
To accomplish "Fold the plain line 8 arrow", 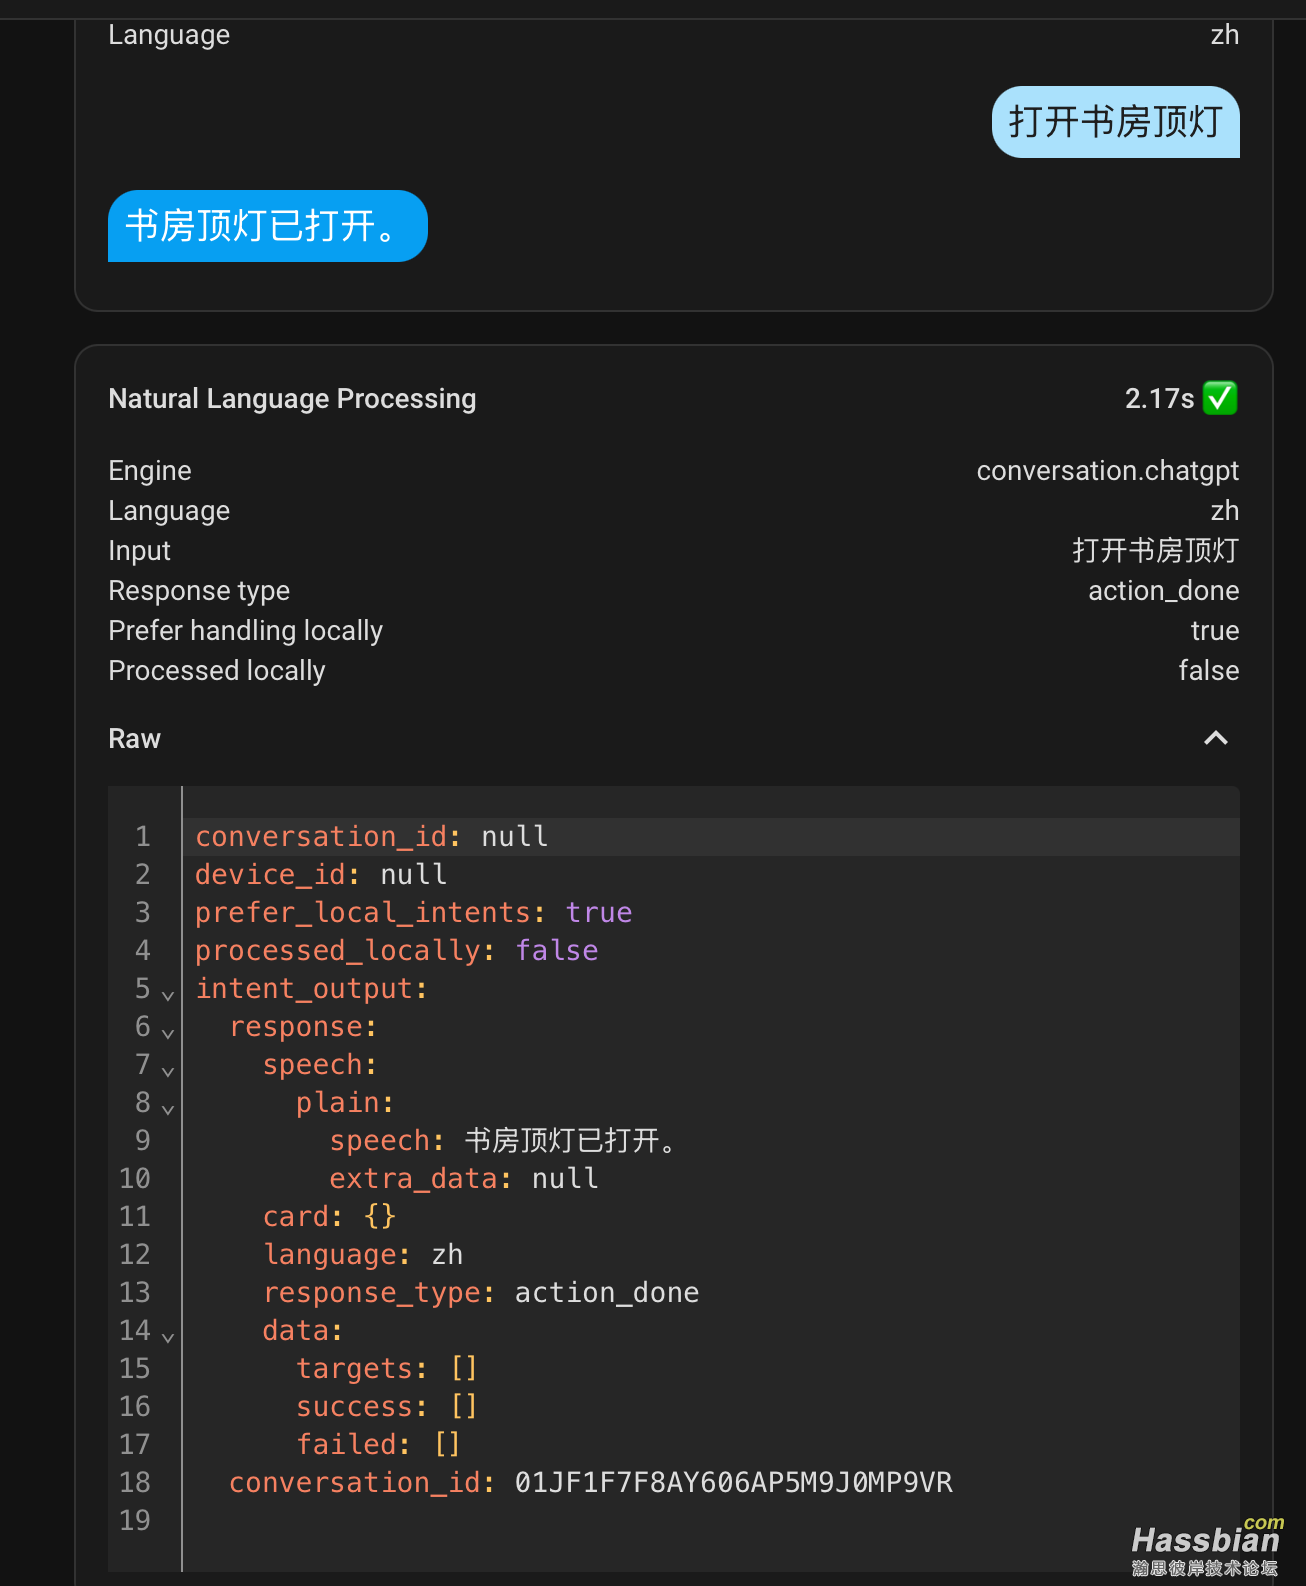I will (x=168, y=1109).
